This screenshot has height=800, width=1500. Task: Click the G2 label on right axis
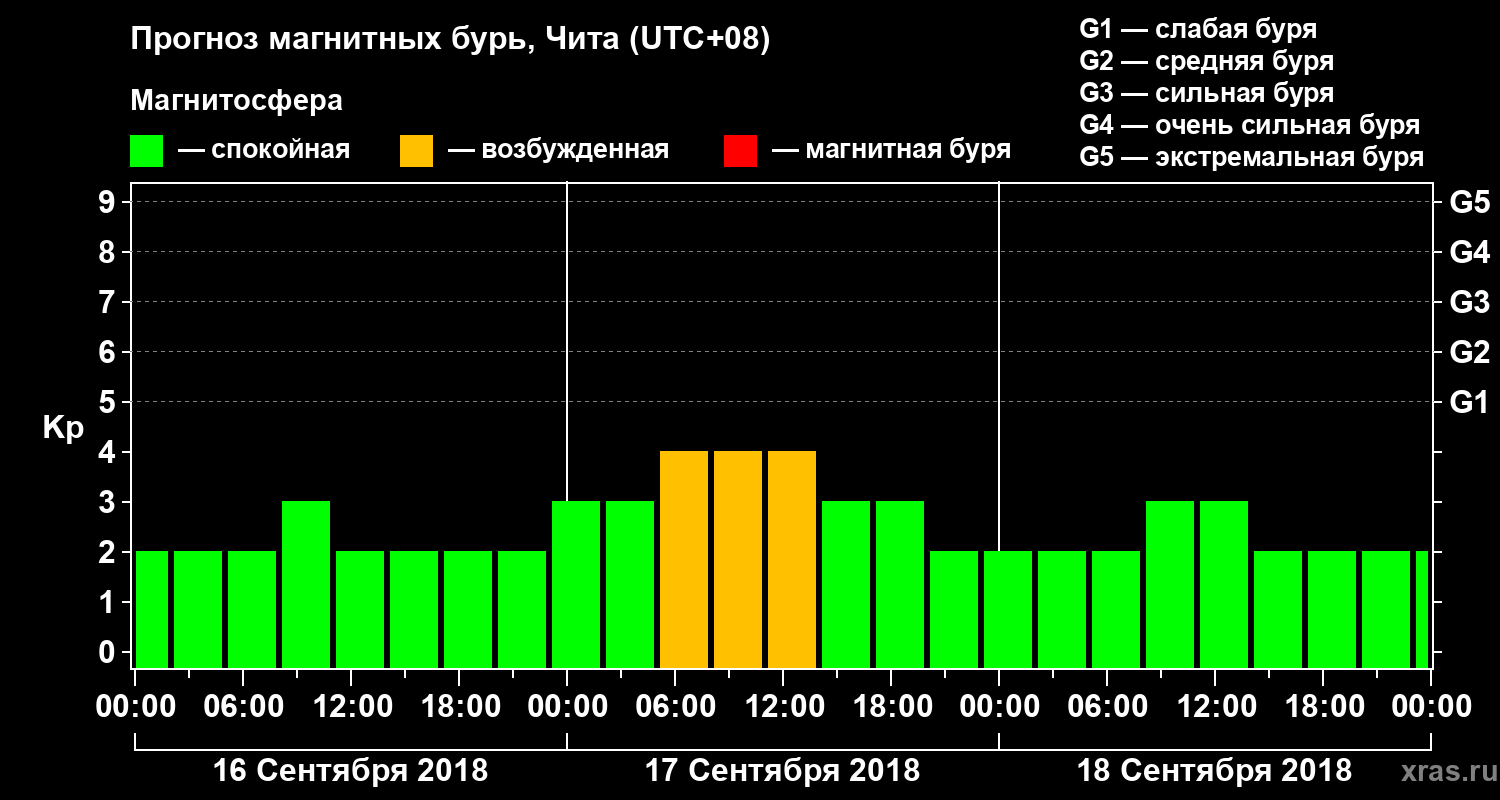(x=1469, y=352)
